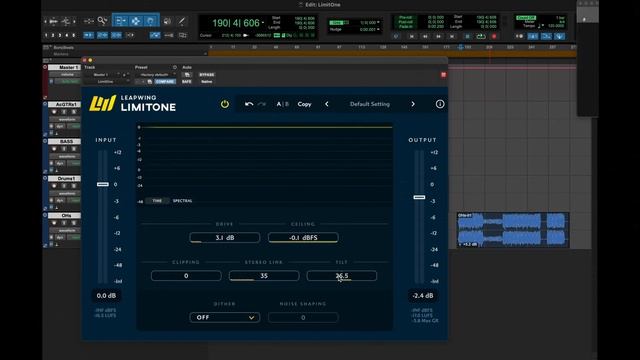The width and height of the screenshot is (640, 360).
Task: Click the Input fader handle
Action: click(x=102, y=184)
